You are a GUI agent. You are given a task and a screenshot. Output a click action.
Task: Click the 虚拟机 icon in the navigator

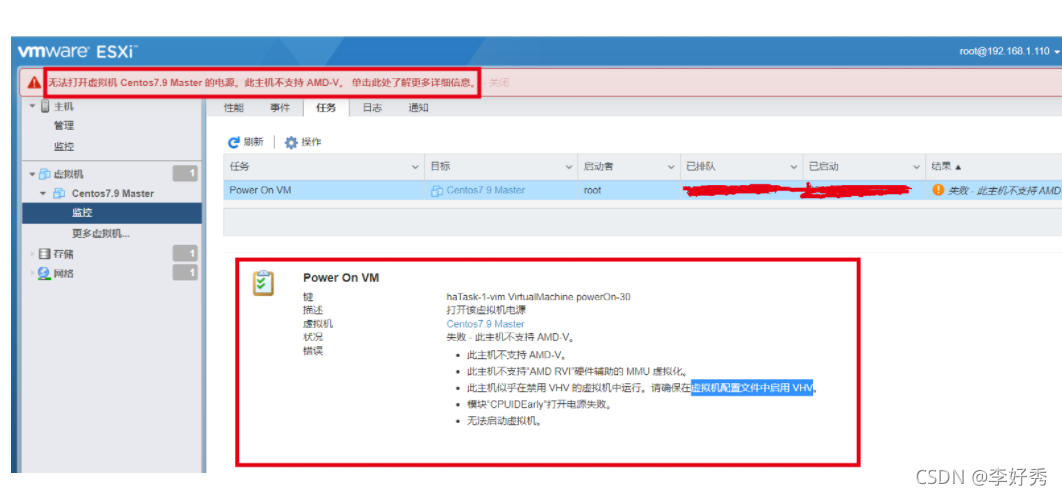point(45,174)
